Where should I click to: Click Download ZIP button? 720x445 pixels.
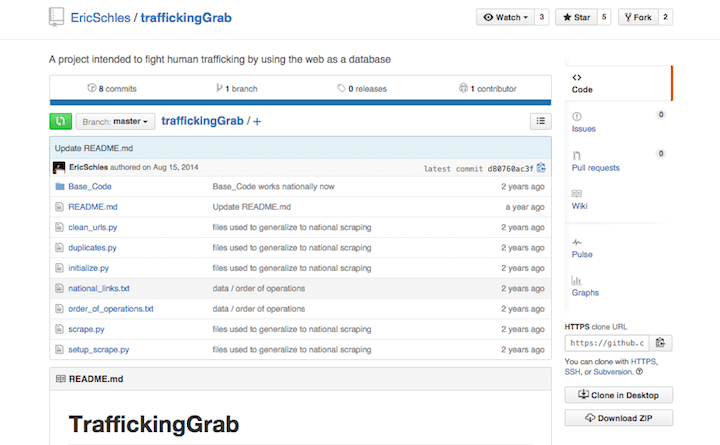point(619,418)
